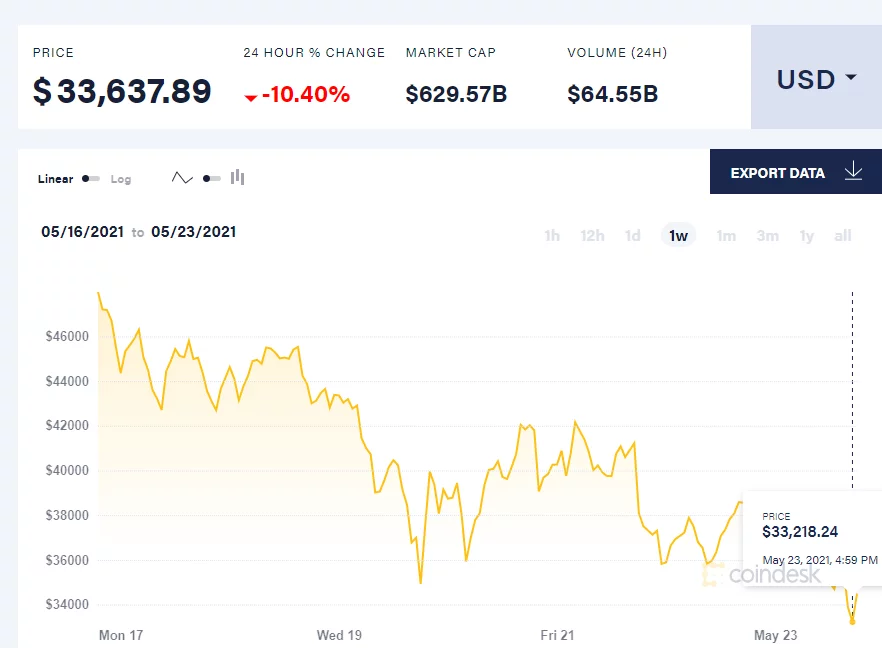Click the candlestick chart type icon
This screenshot has height=648, width=882.
(238, 178)
